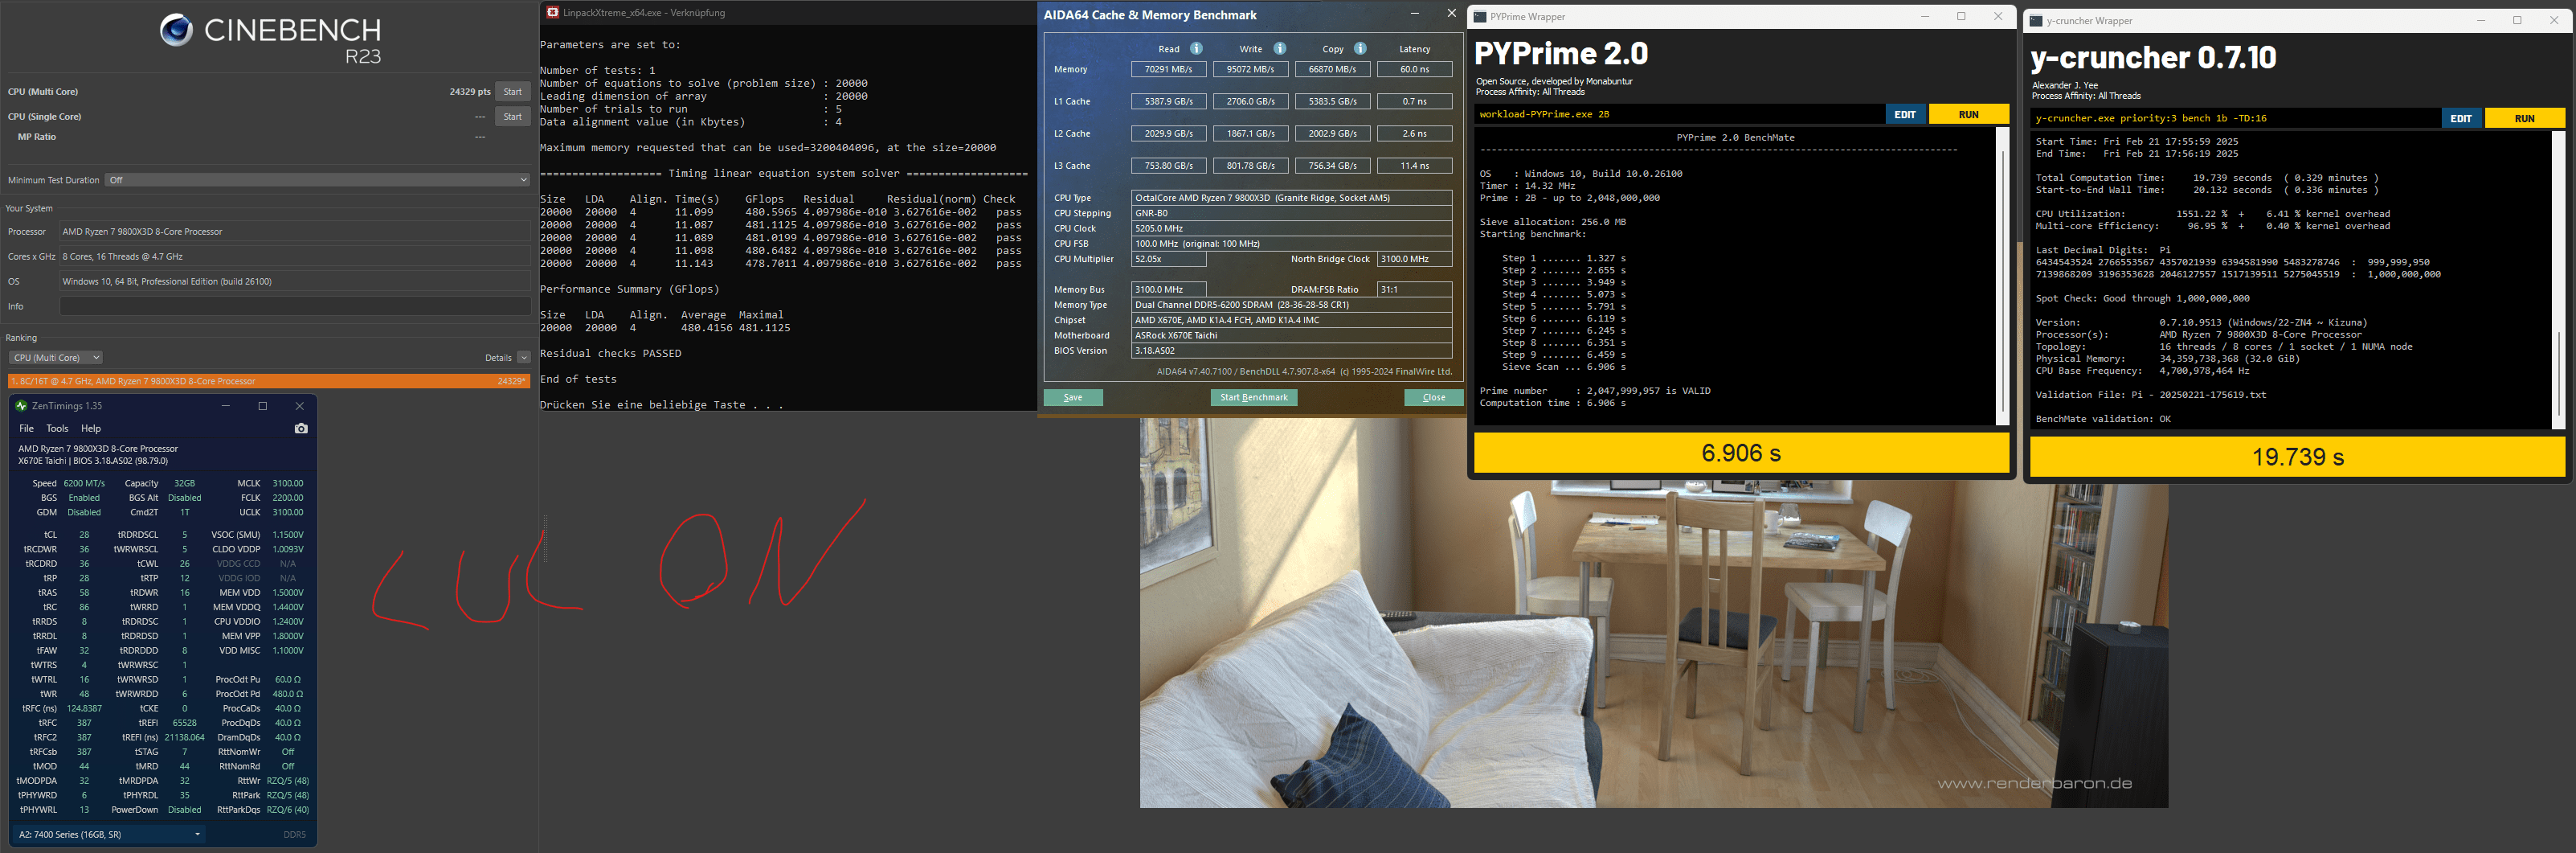Viewport: 2576px width, 853px height.
Task: Click the y-cruncher command line field
Action: point(2236,118)
